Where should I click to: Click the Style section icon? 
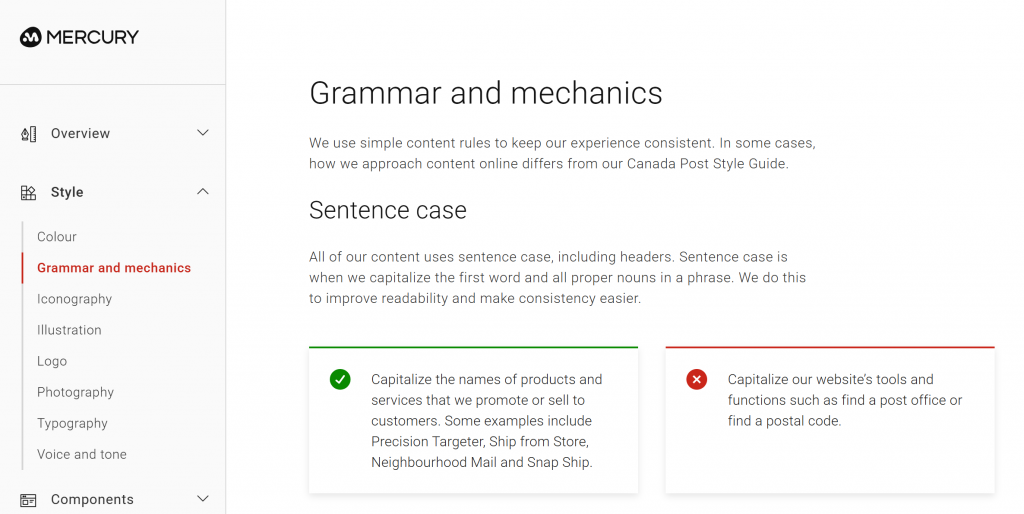pyautogui.click(x=28, y=192)
